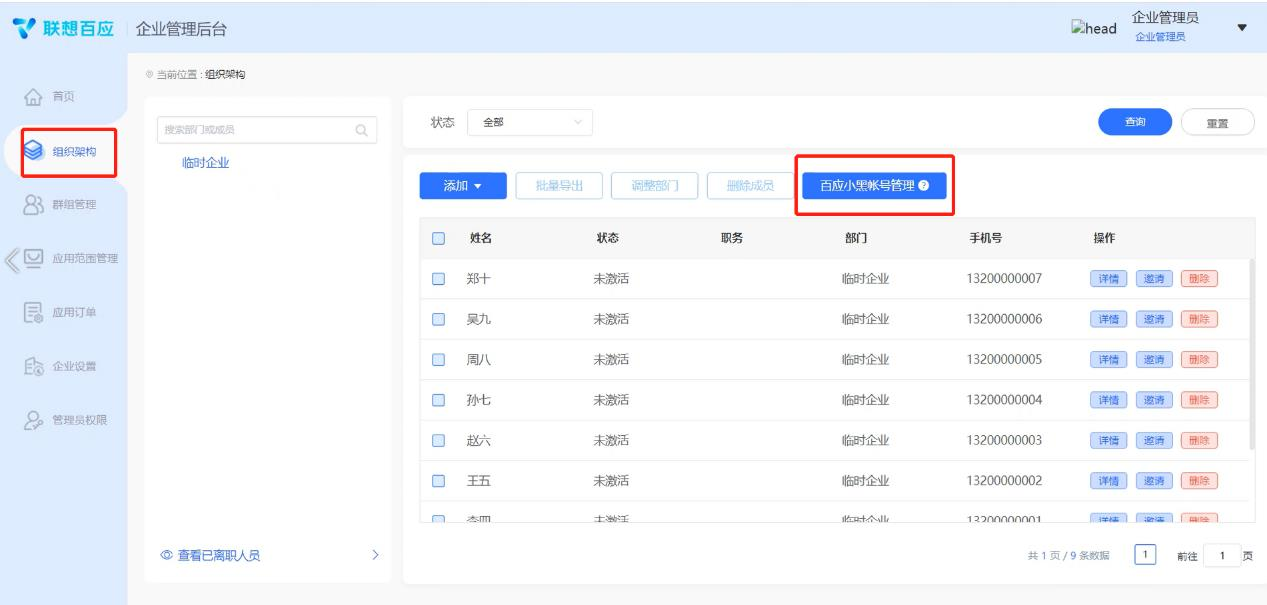Select 企业设置 menu item
The image size is (1267, 605).
click(x=73, y=367)
